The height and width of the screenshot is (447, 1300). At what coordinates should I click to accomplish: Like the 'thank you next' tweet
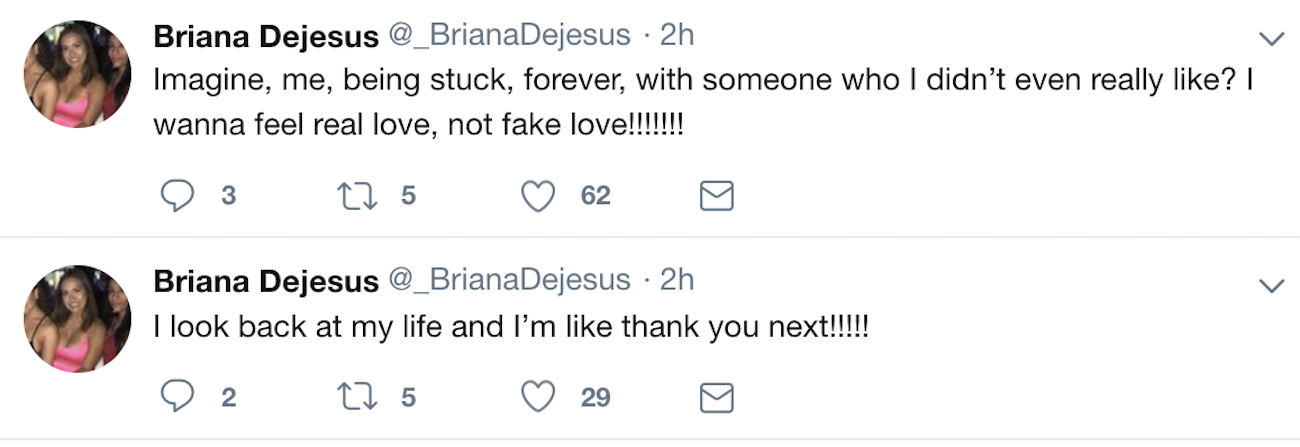[539, 398]
